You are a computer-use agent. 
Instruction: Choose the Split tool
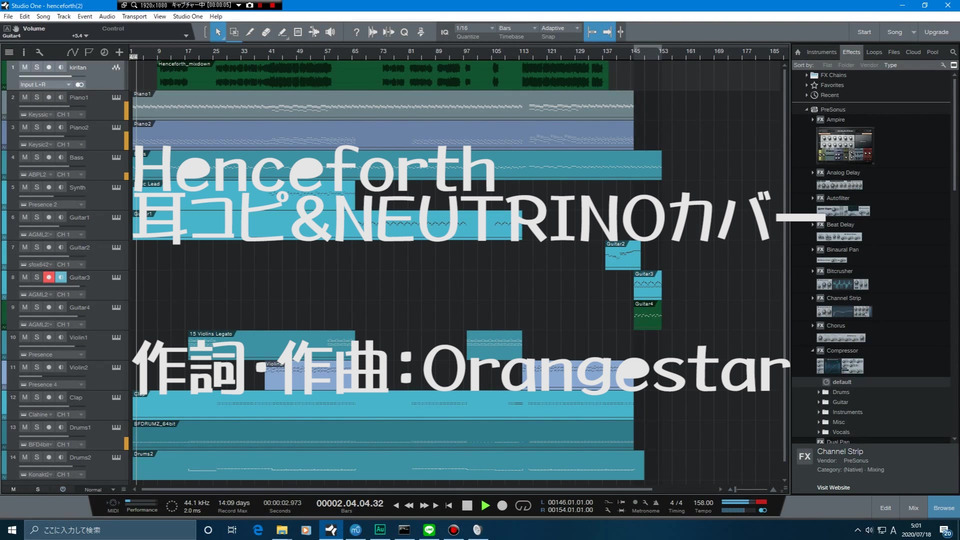click(x=250, y=32)
